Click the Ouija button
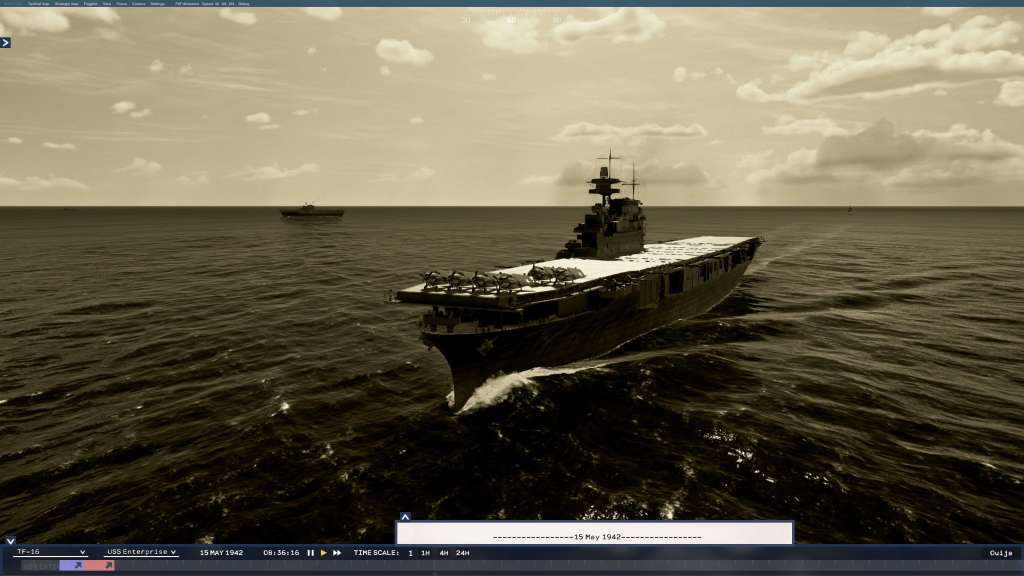This screenshot has width=1024, height=576. tap(1001, 553)
